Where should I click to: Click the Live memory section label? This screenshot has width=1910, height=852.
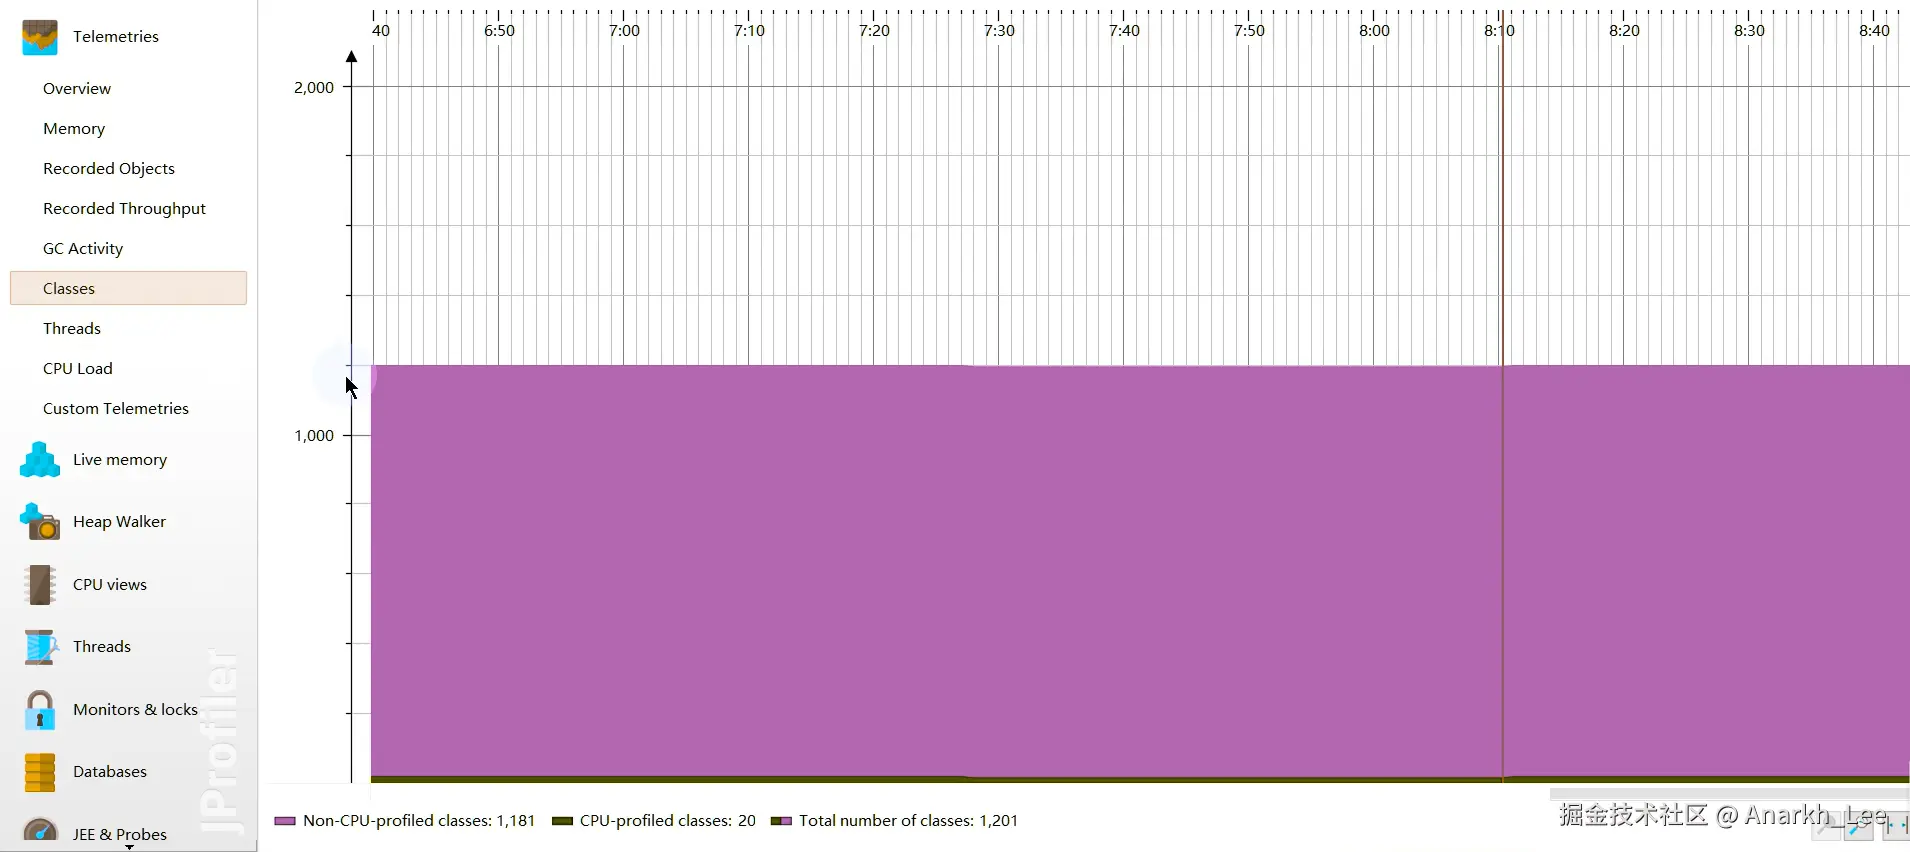[120, 459]
